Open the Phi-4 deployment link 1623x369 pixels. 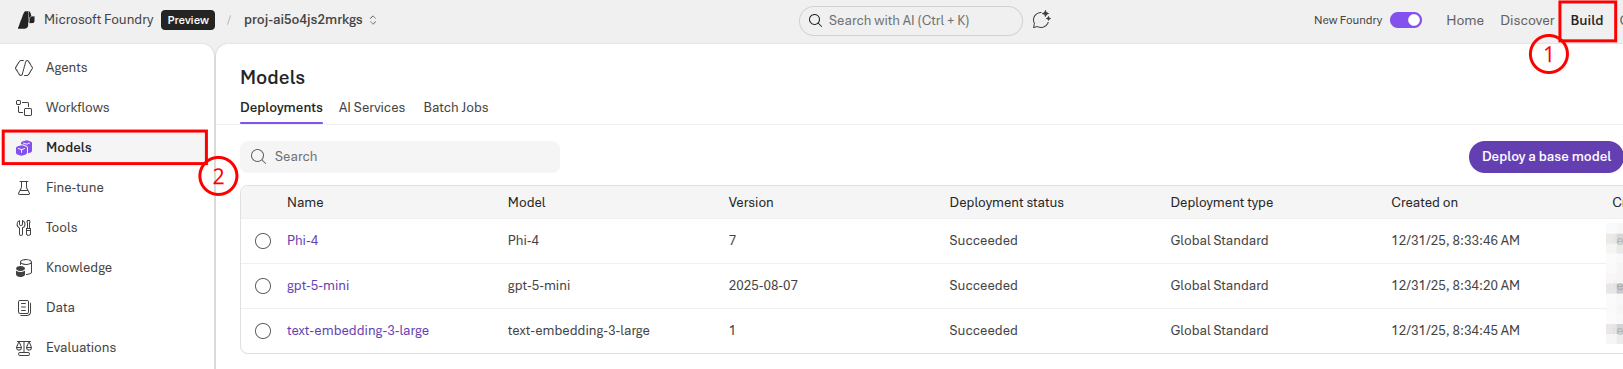click(302, 240)
